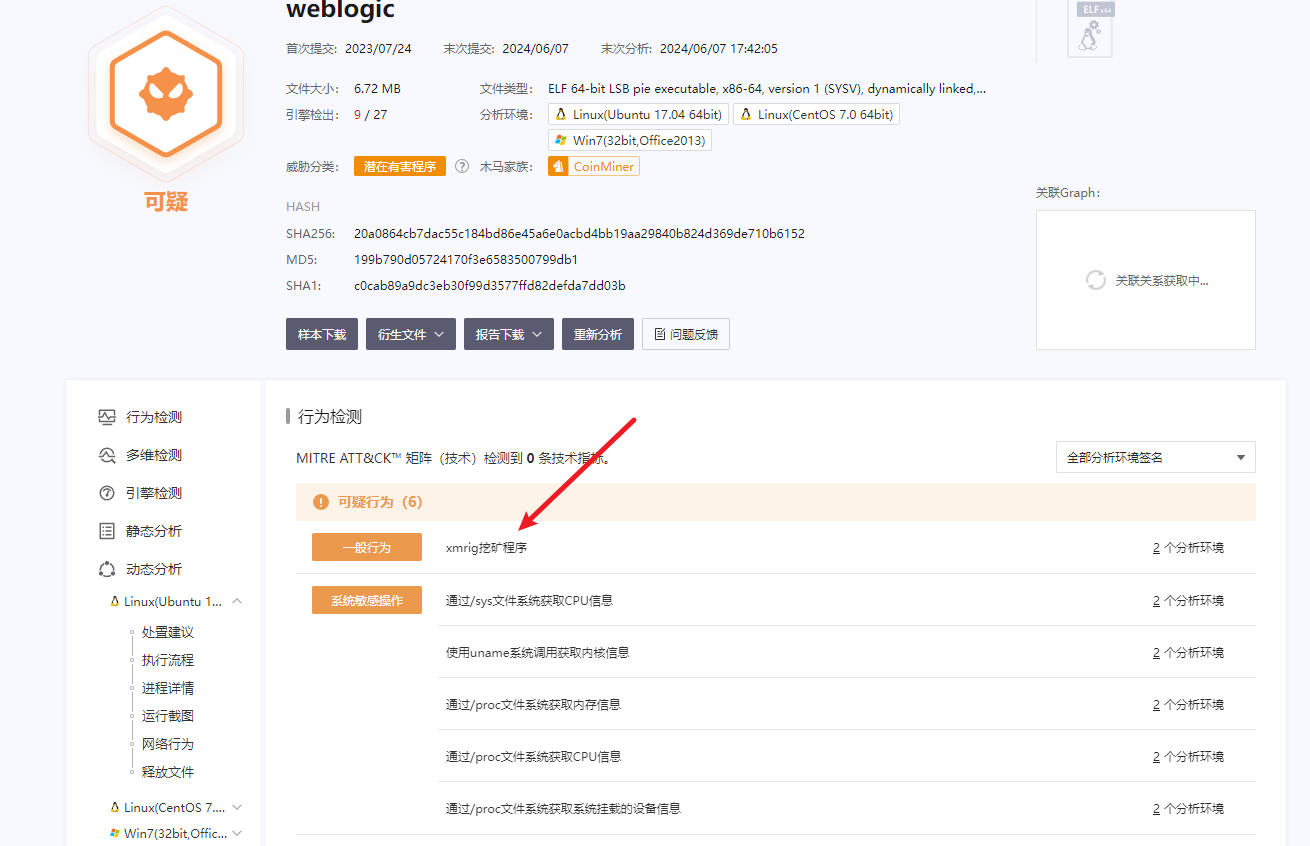This screenshot has width=1310, height=846.
Task: Click the SHA256 hash value
Action: coord(579,233)
